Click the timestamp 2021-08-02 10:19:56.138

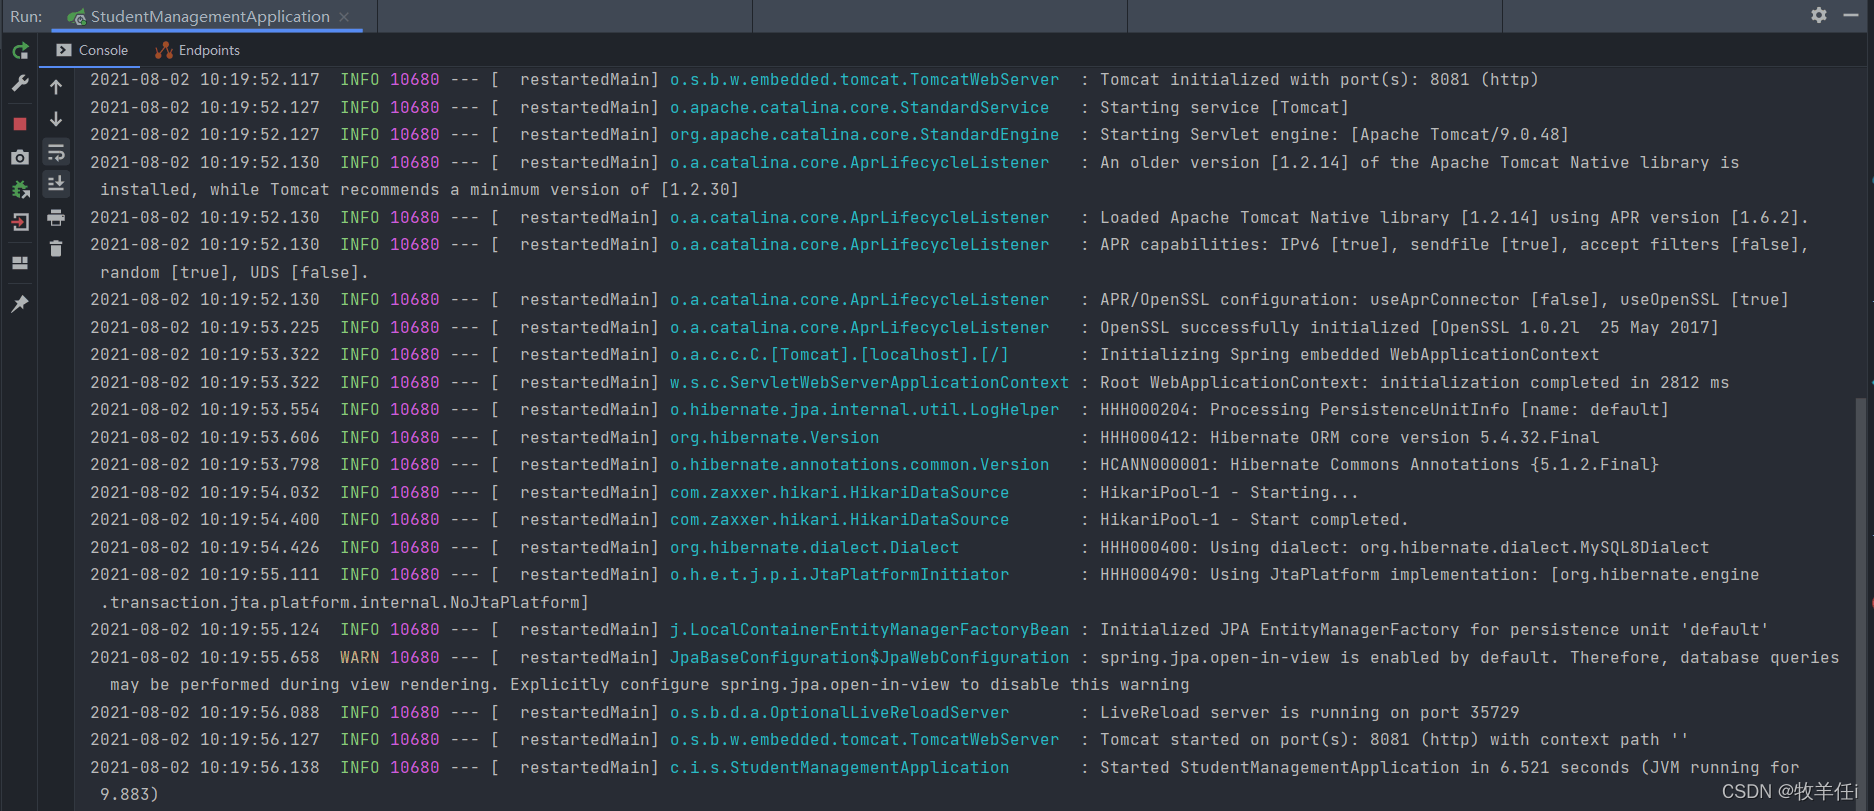coord(205,767)
